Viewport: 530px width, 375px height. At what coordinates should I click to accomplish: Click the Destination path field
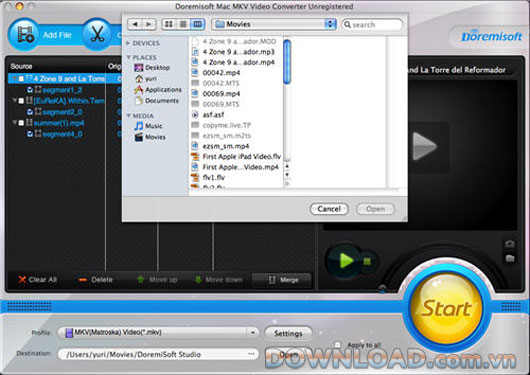(158, 354)
